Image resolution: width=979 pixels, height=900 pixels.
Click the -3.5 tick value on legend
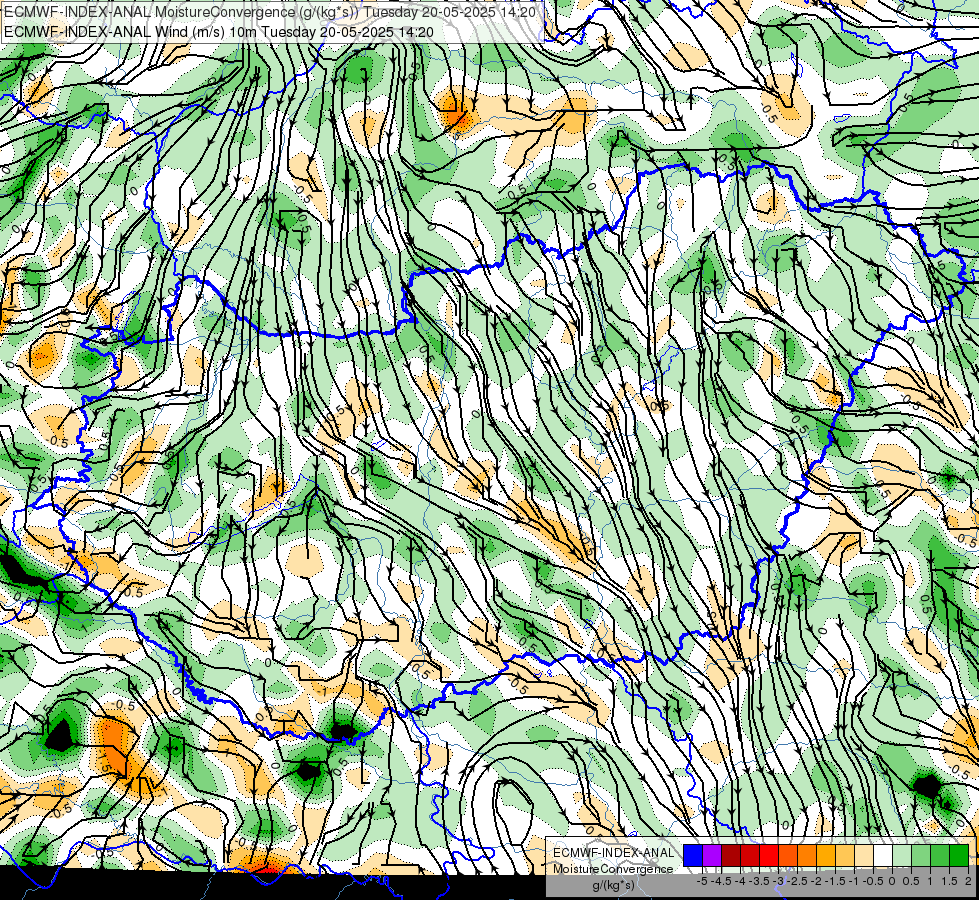[760, 881]
